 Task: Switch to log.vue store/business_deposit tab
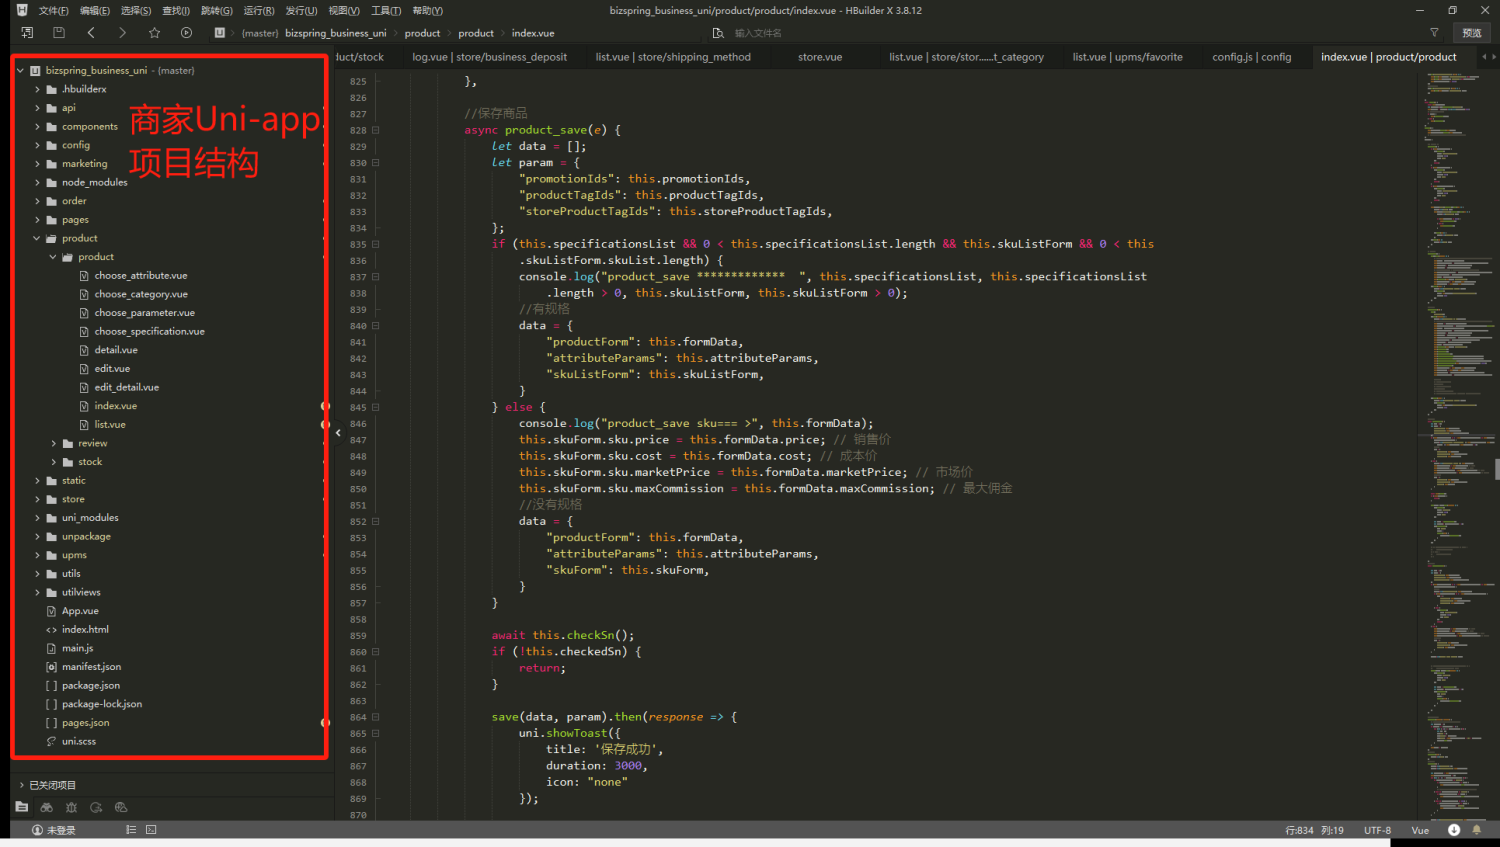click(490, 57)
